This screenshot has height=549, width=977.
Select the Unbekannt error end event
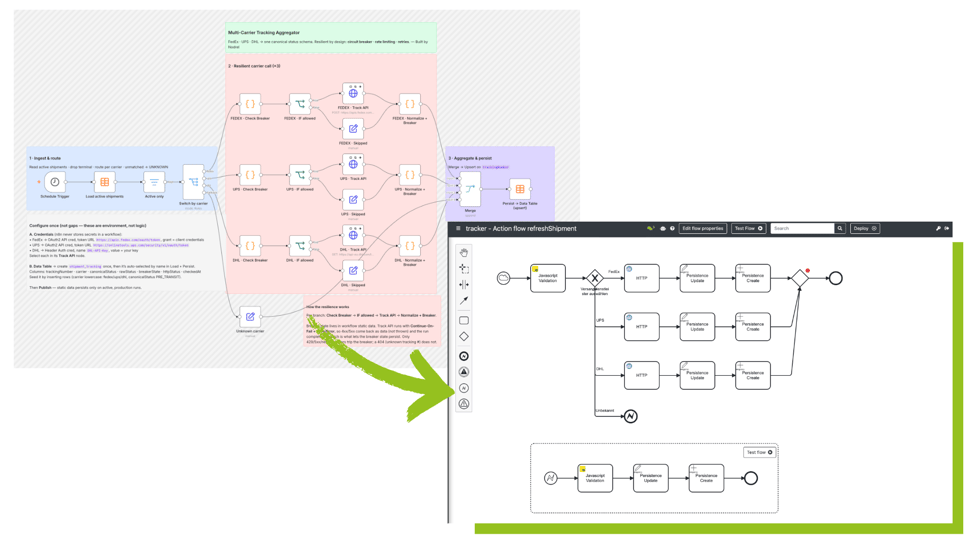pyautogui.click(x=631, y=416)
